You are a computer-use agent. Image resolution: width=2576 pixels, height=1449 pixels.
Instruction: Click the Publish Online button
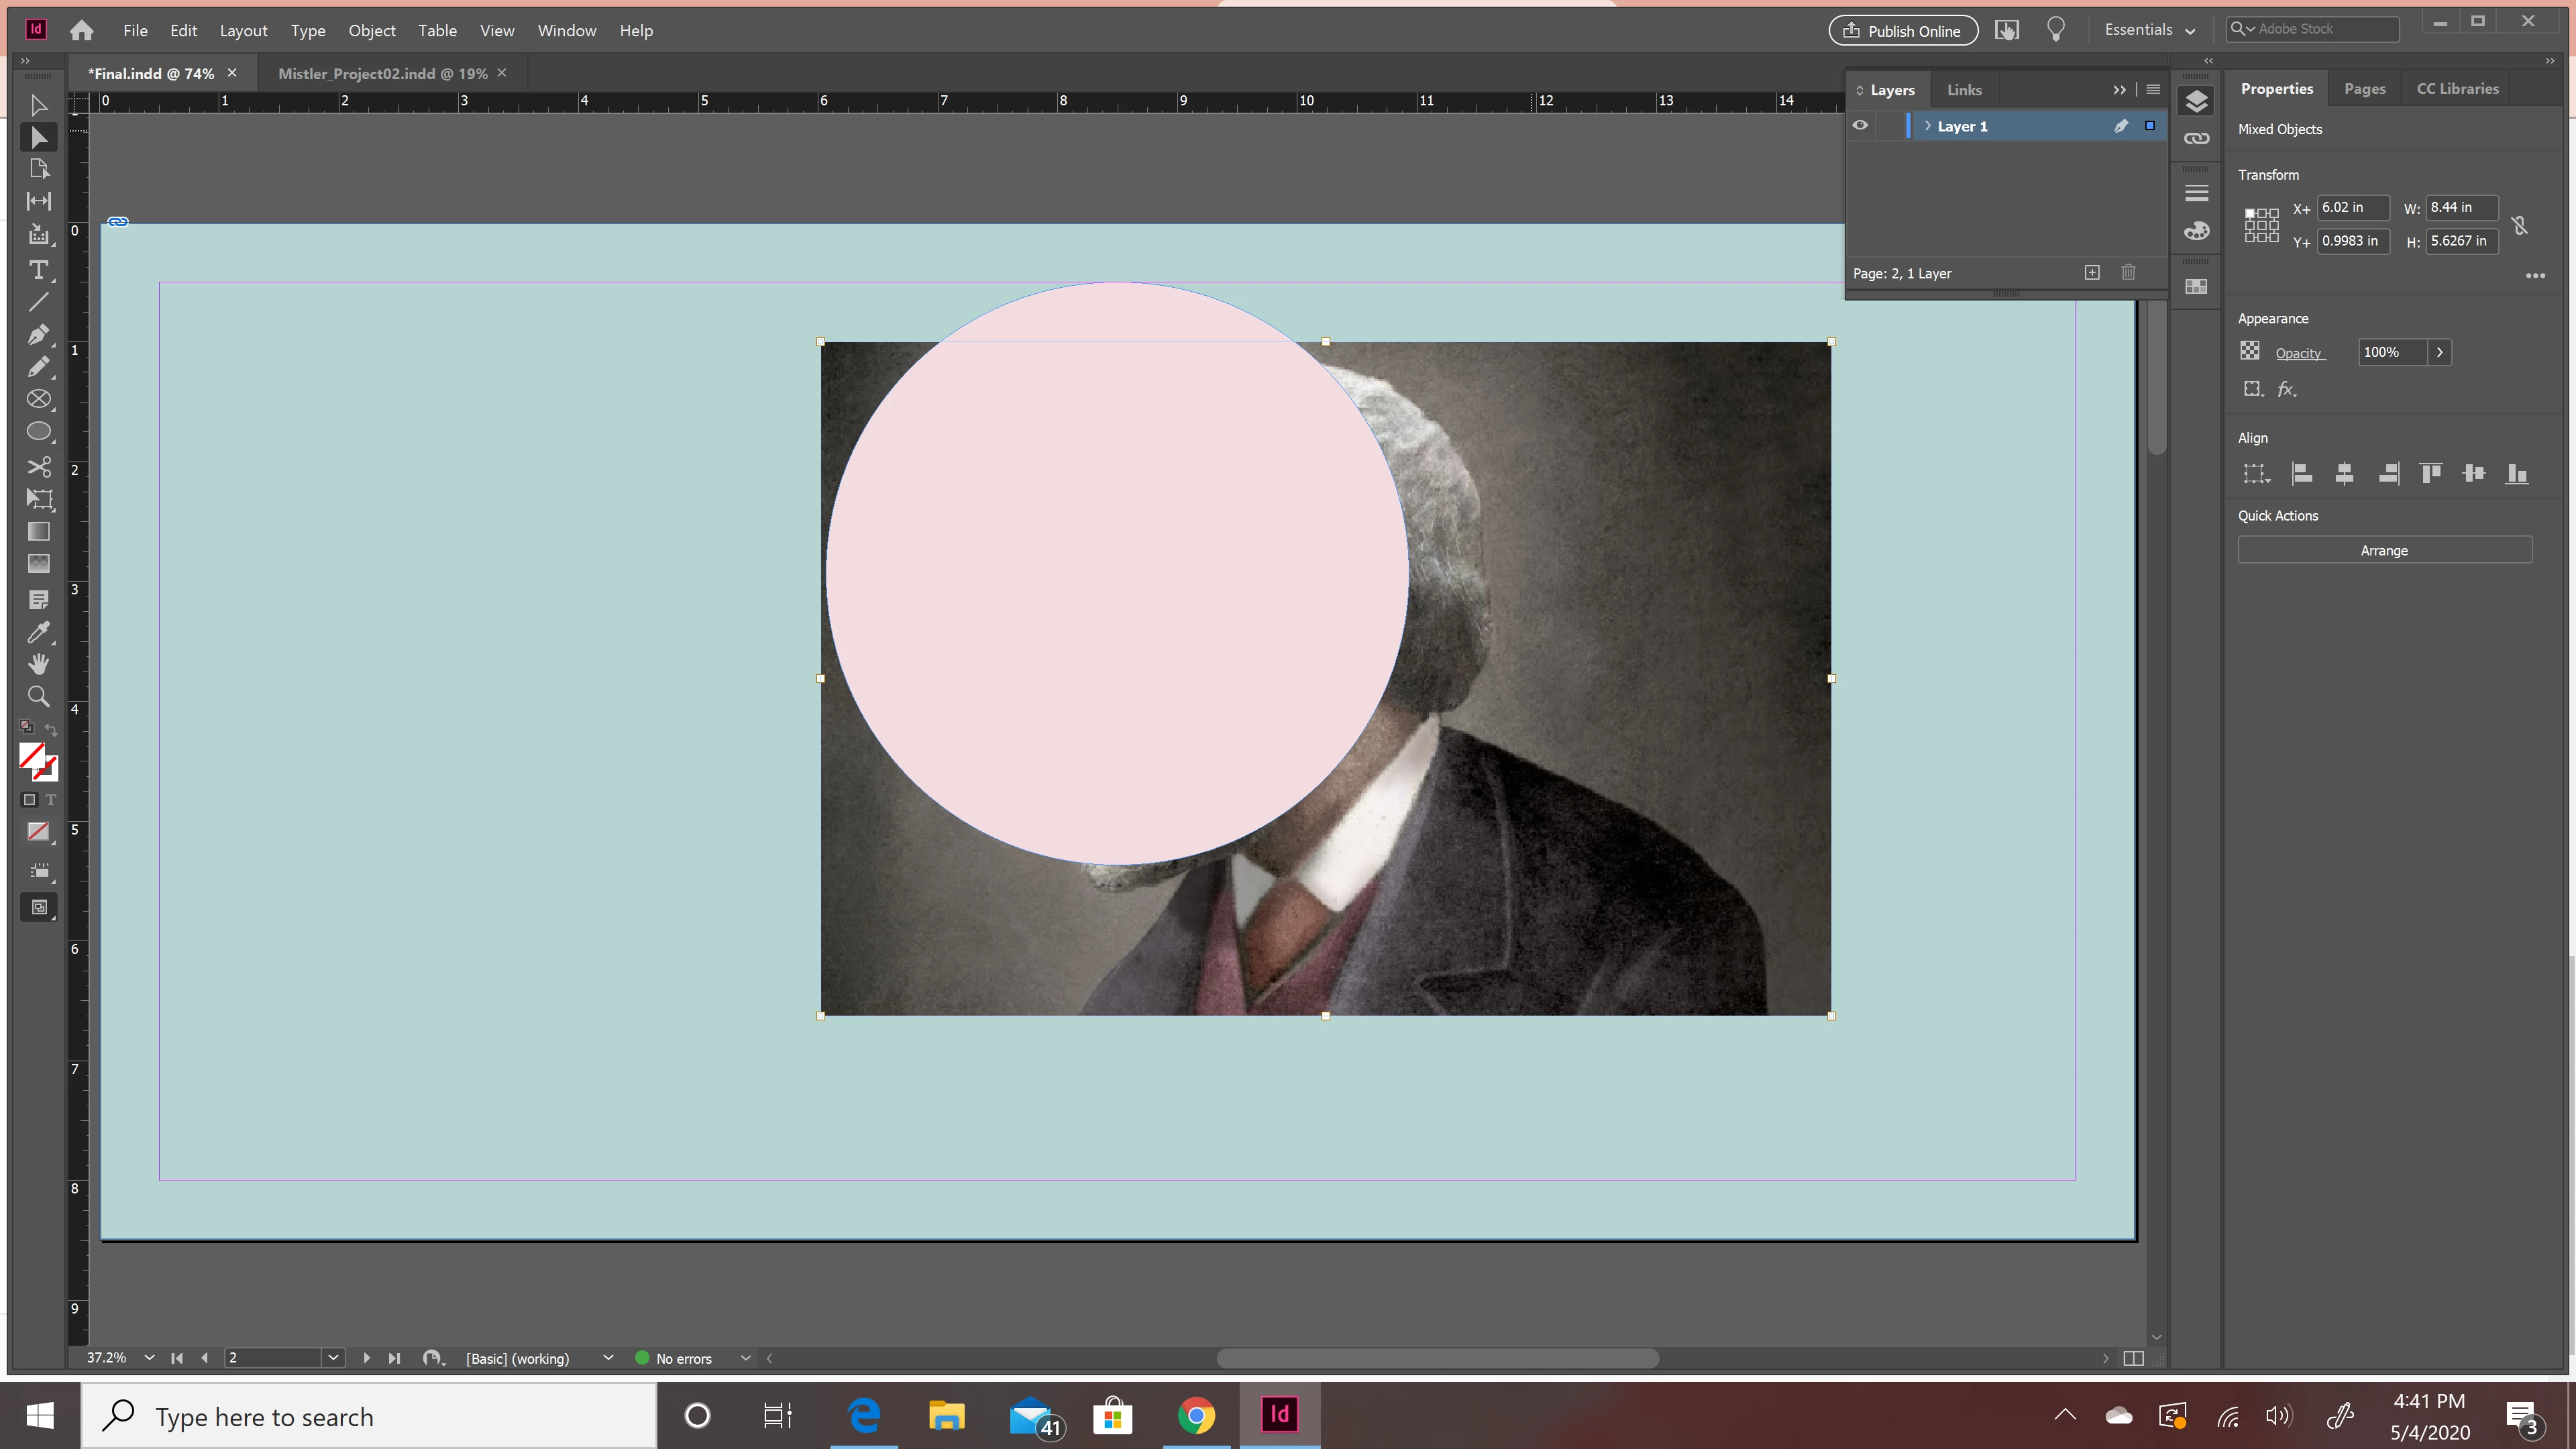click(x=1902, y=30)
